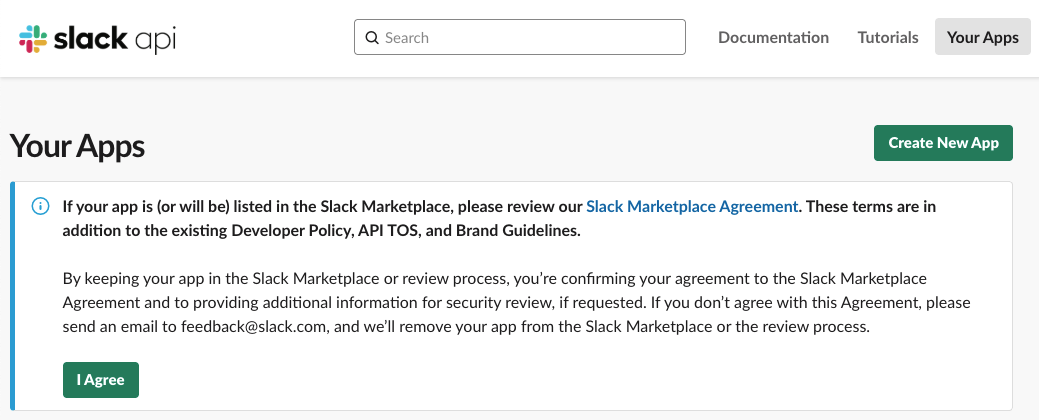Click the "api" text beside Slack logo
1039x420 pixels.
[x=155, y=40]
